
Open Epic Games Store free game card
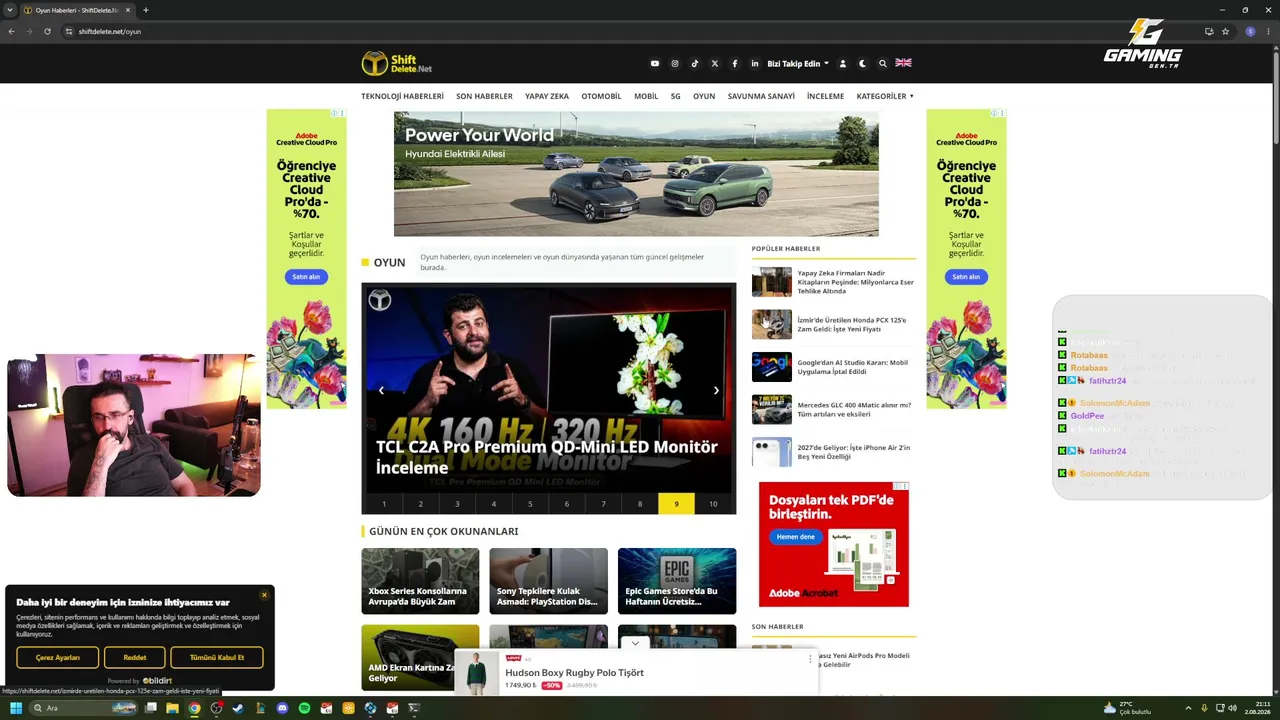[677, 581]
